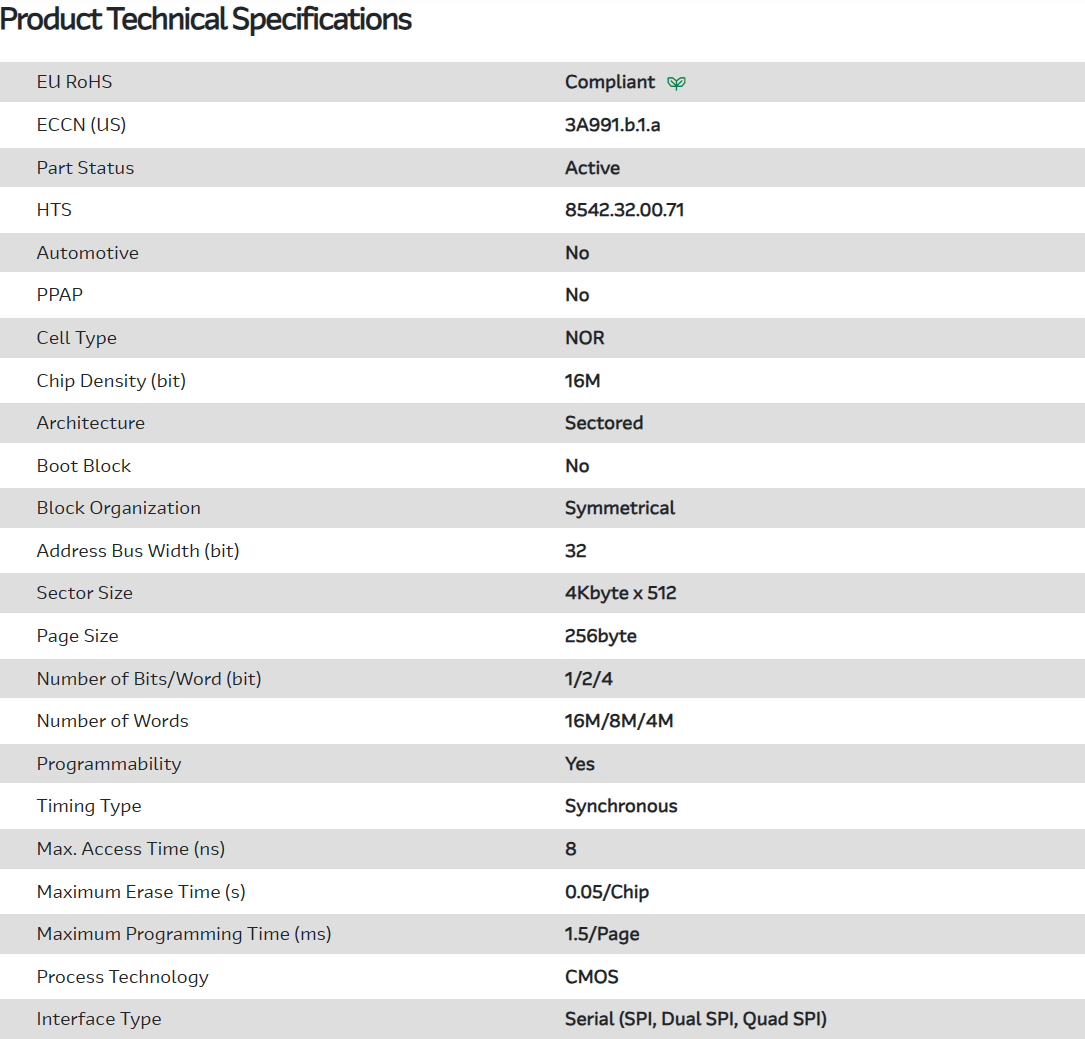Select the Cell Type value NOR

pos(584,338)
